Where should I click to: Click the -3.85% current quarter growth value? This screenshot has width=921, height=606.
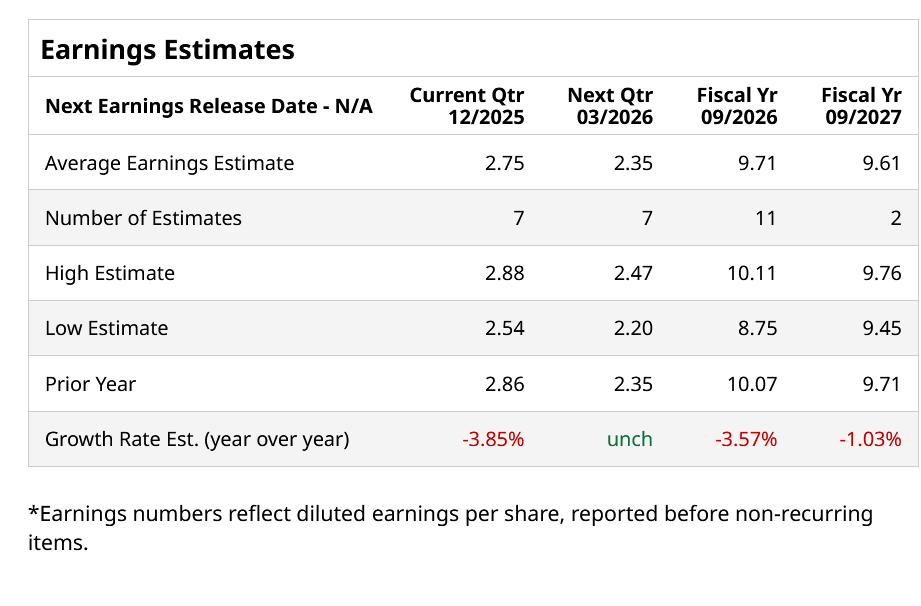pyautogui.click(x=493, y=439)
